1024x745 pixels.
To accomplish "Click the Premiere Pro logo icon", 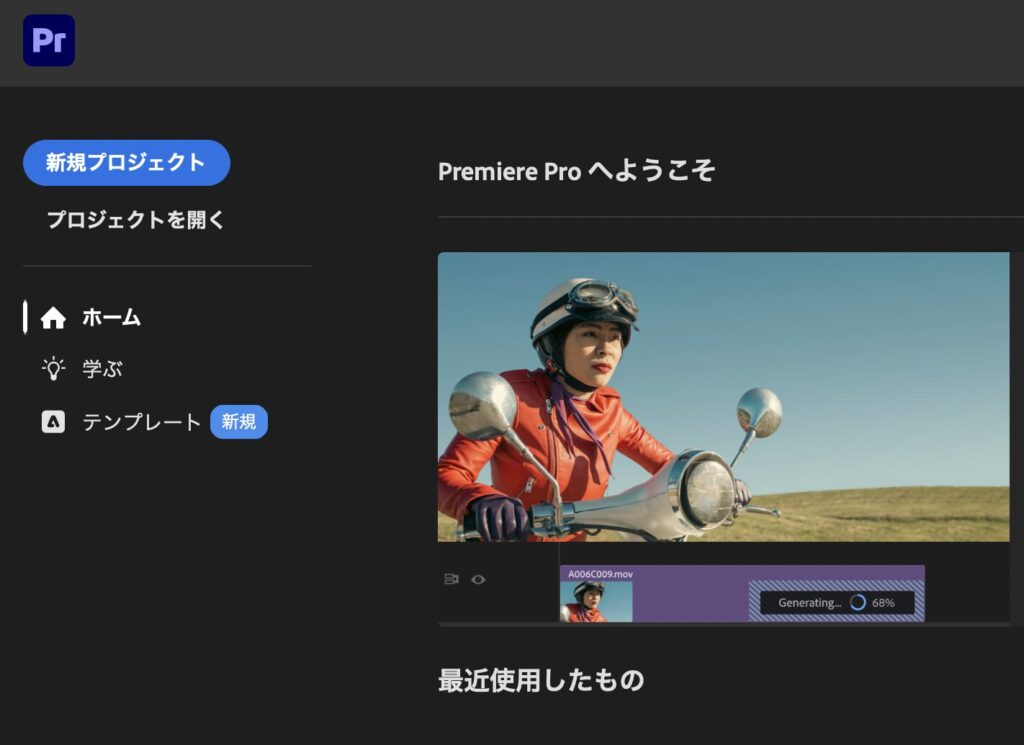I will point(49,40).
